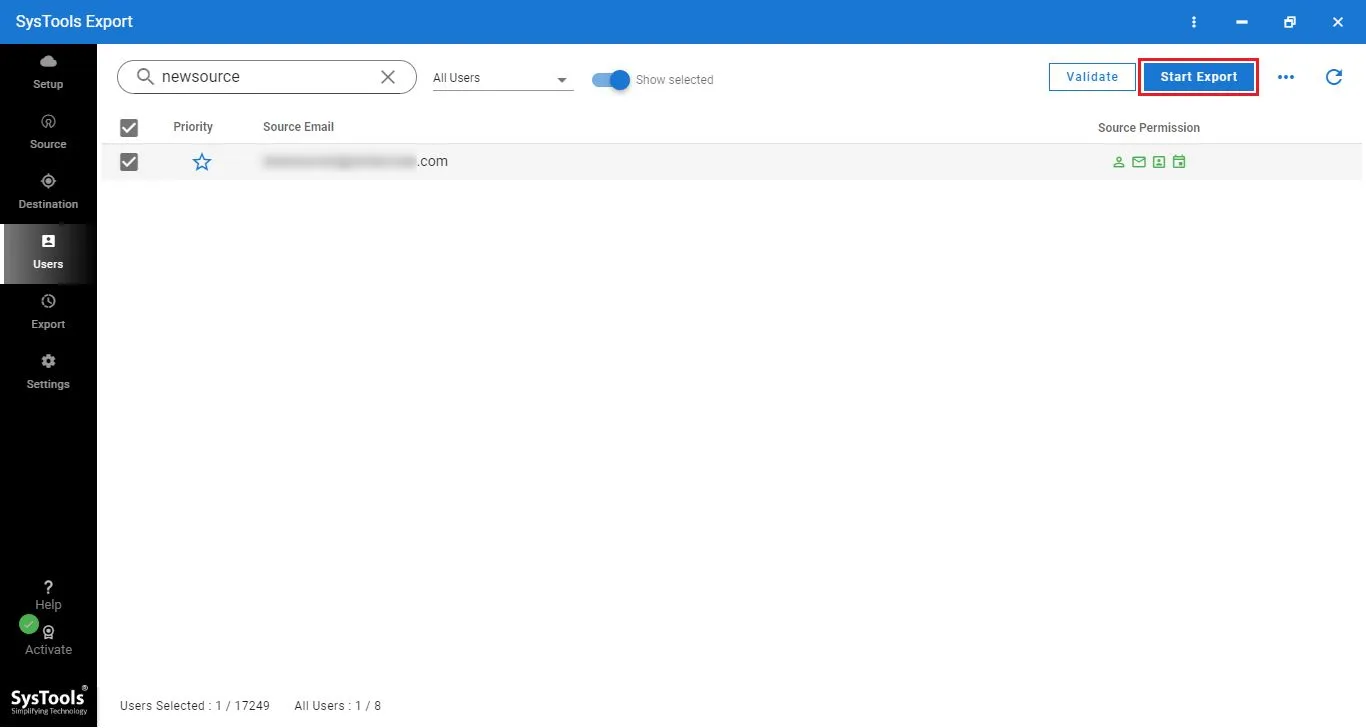
Task: Open the three-dot more options menu
Action: [1286, 77]
